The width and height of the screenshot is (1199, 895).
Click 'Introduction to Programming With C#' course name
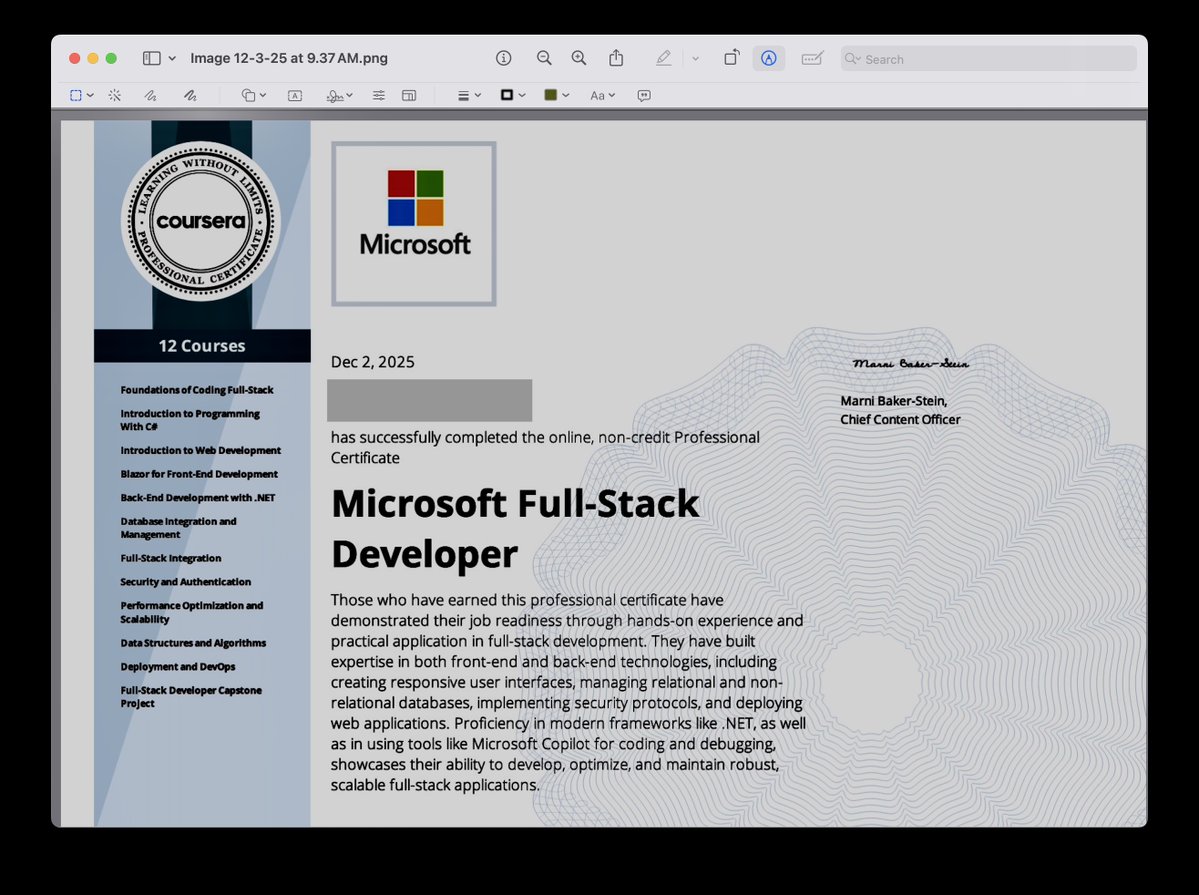point(190,420)
